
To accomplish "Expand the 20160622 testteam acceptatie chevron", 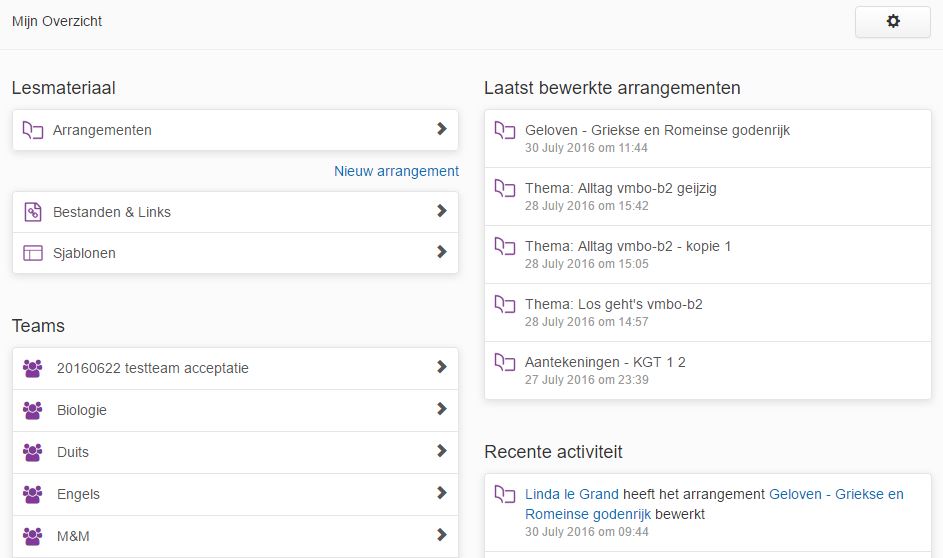I will pyautogui.click(x=441, y=367).
